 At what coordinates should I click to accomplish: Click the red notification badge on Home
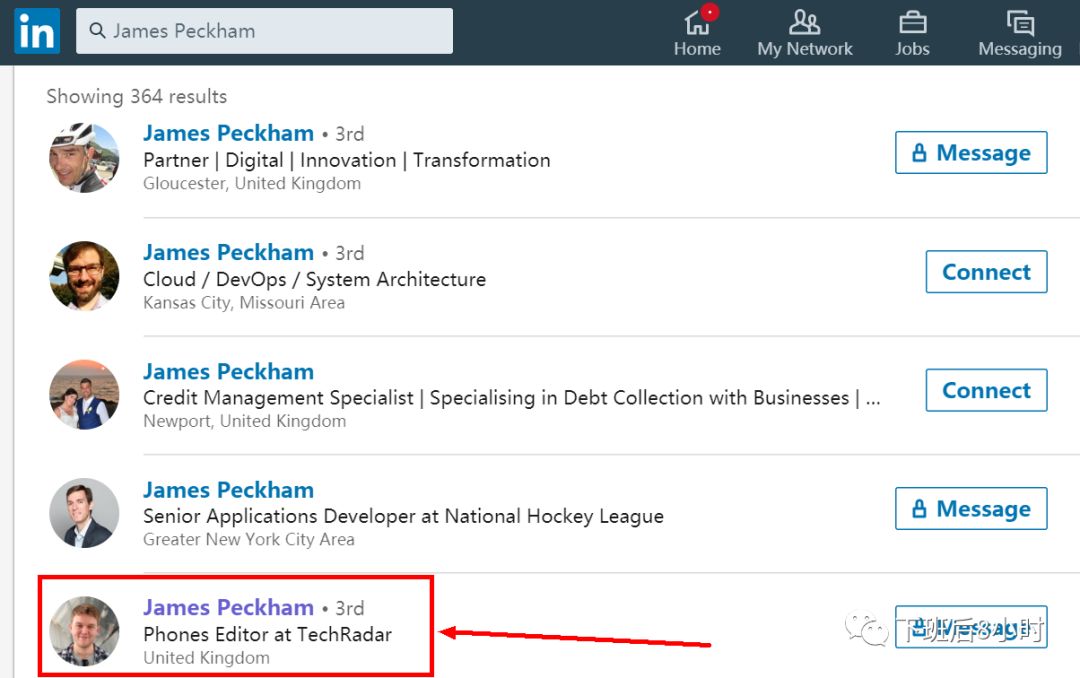pos(710,12)
